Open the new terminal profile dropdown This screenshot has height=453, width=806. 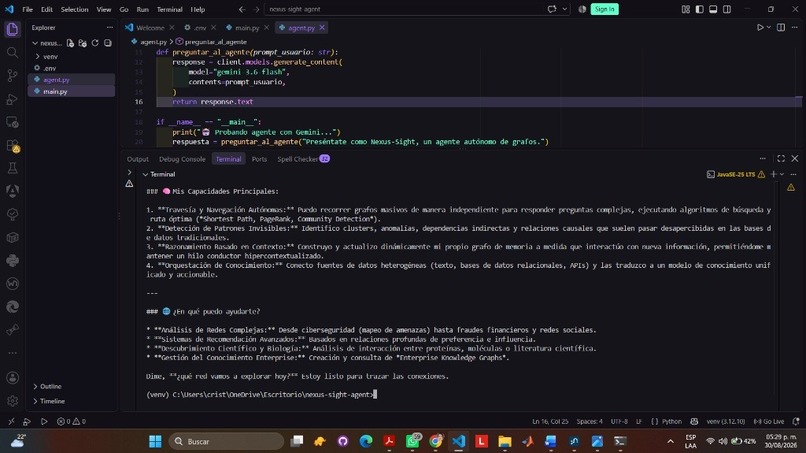pos(782,174)
